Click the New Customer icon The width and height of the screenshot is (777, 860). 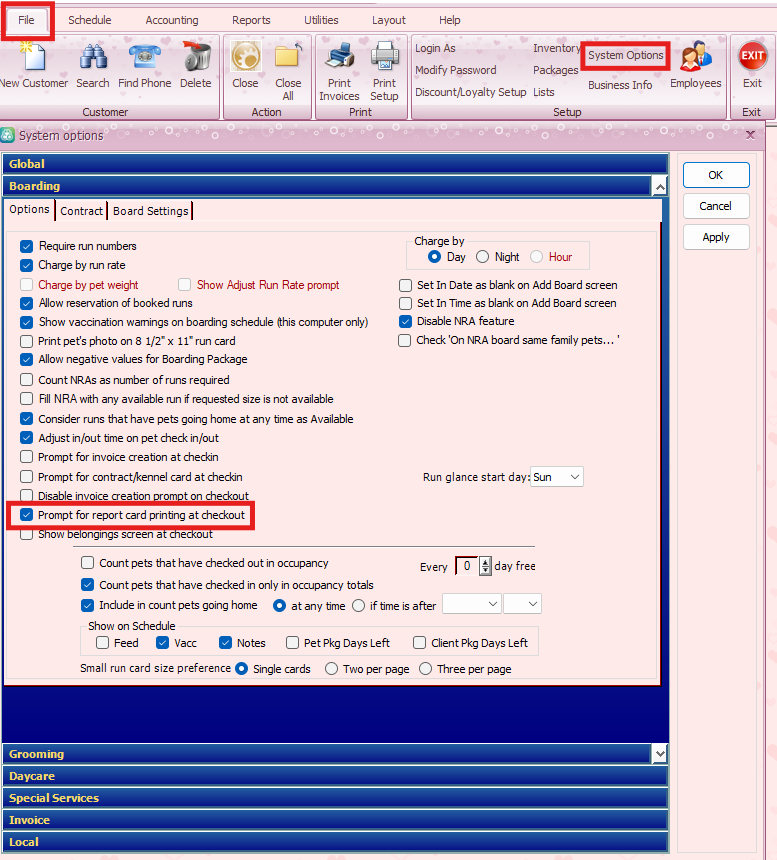tap(33, 56)
